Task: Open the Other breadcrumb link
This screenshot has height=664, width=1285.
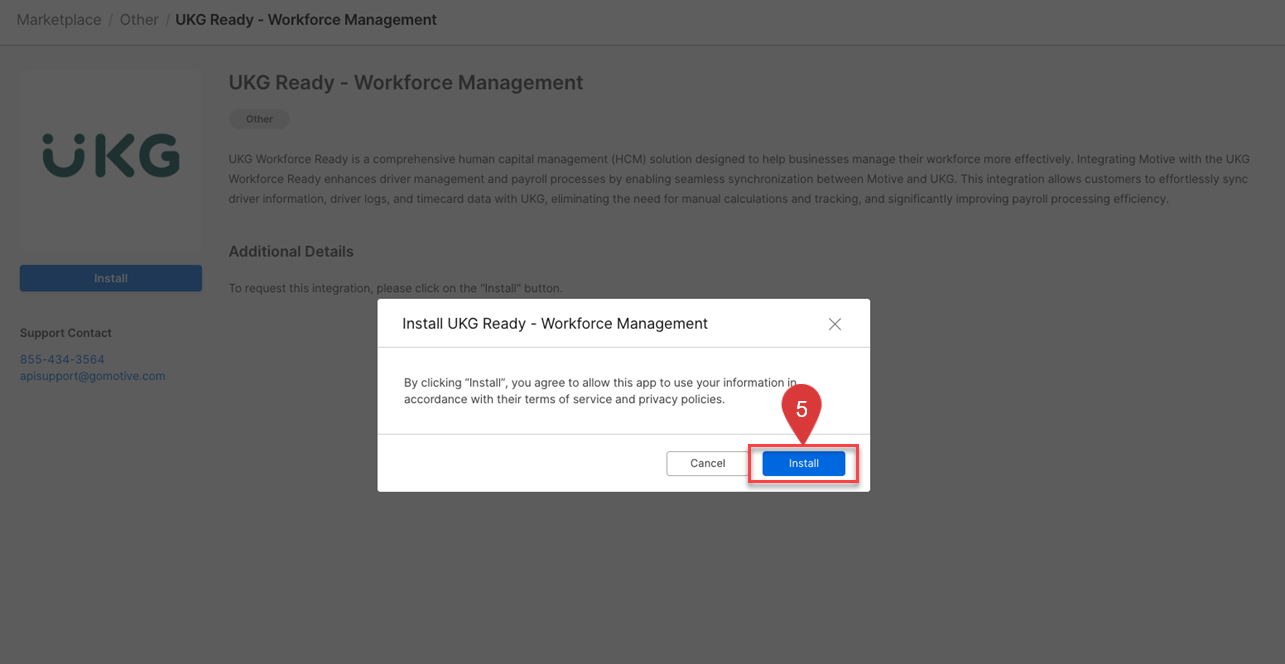Action: tap(139, 19)
